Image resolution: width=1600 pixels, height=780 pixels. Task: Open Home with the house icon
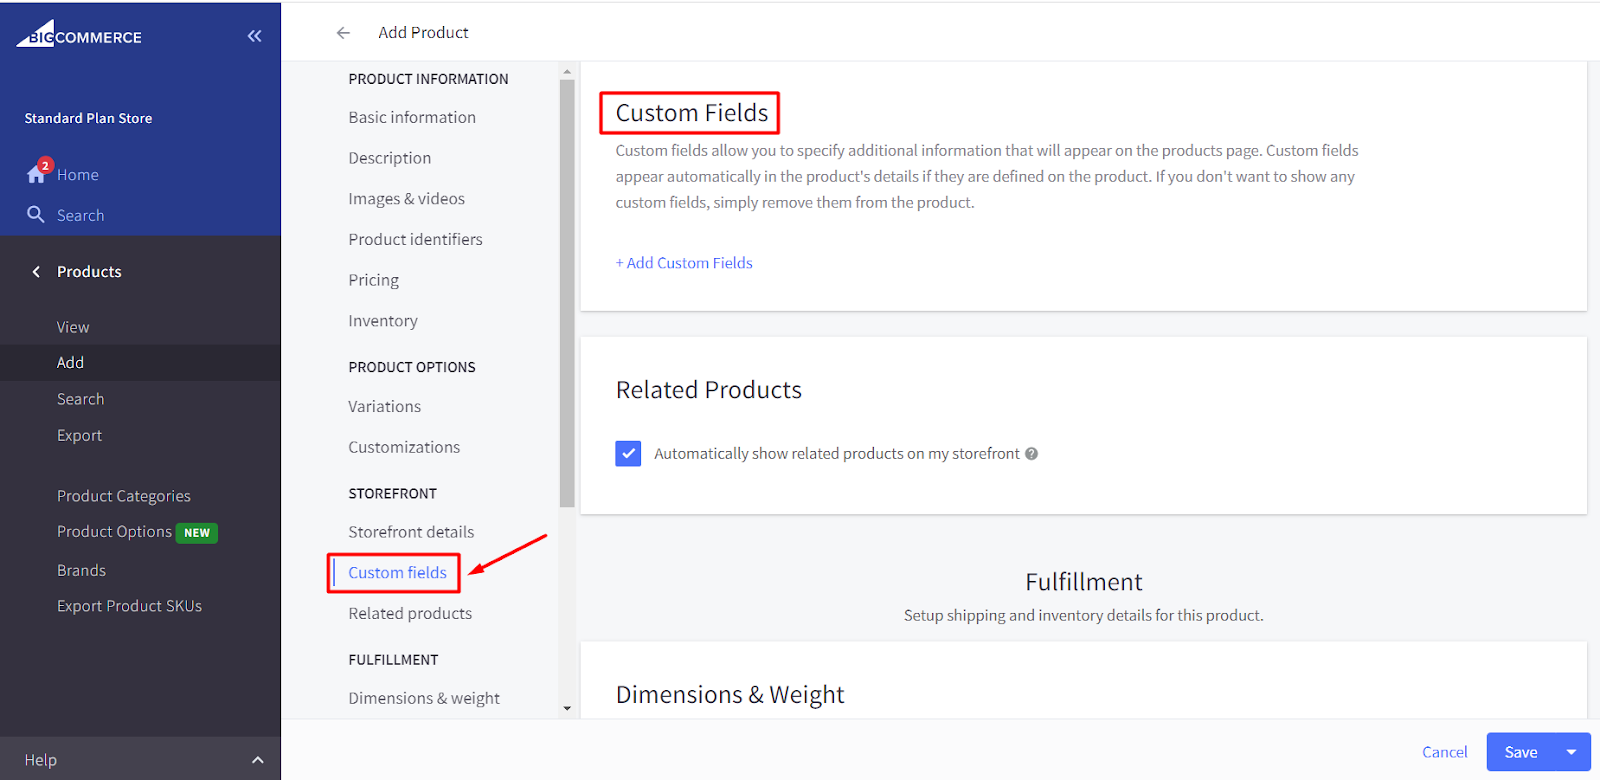(37, 174)
